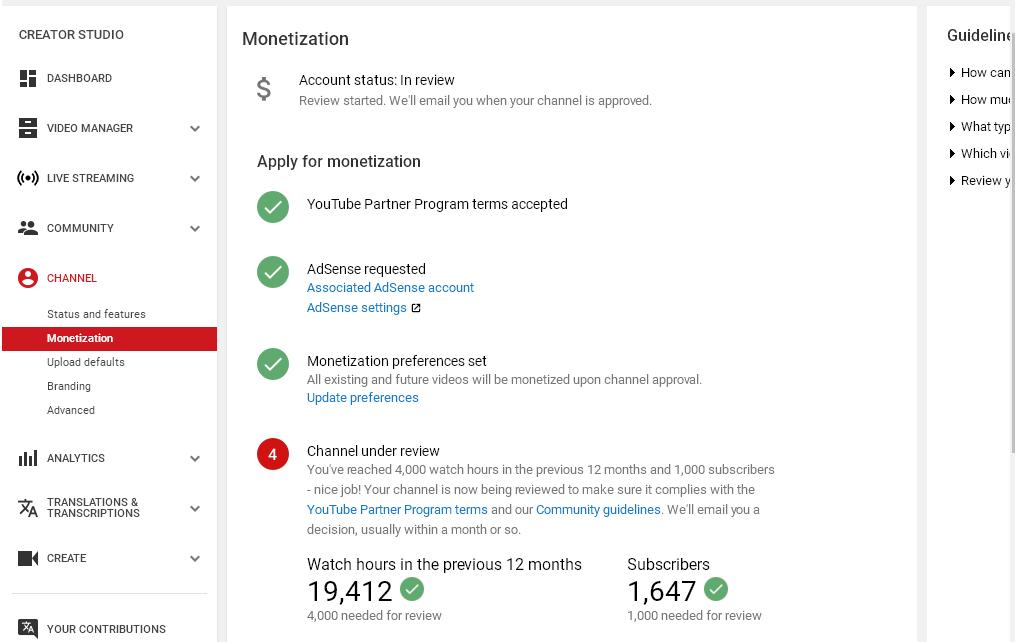Expand the 'How can' guideline triangle
1015x642 pixels.
952,72
